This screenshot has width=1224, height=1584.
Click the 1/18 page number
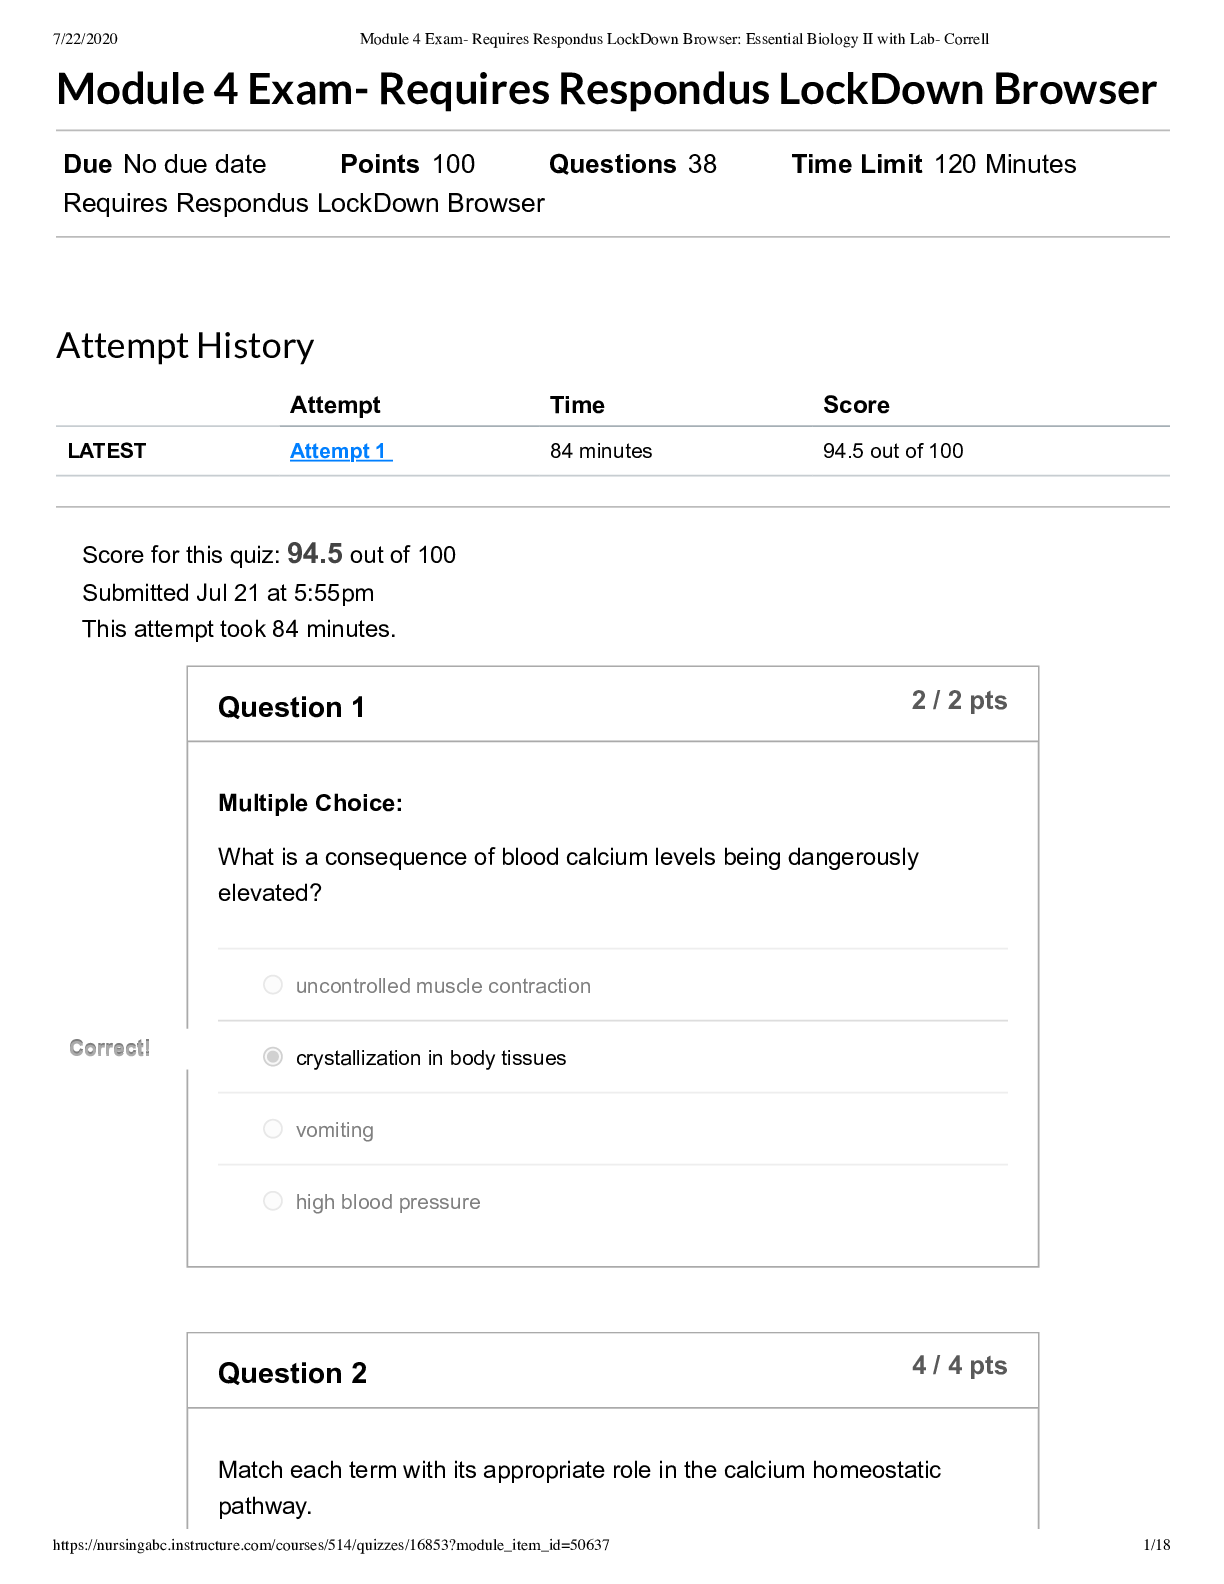pyautogui.click(x=1156, y=1545)
